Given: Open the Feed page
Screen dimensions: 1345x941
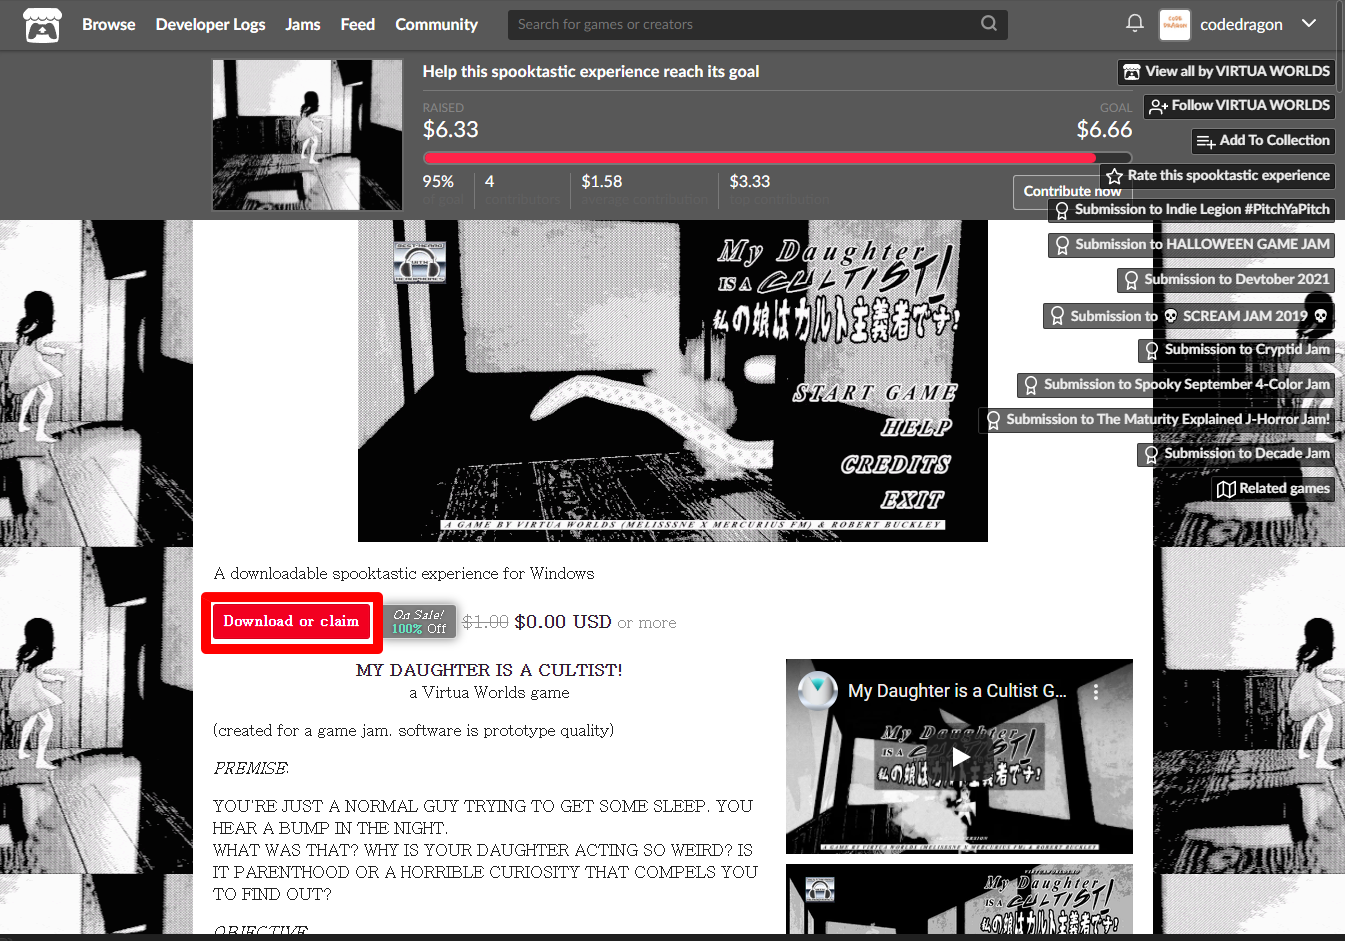Looking at the screenshot, I should 358,24.
